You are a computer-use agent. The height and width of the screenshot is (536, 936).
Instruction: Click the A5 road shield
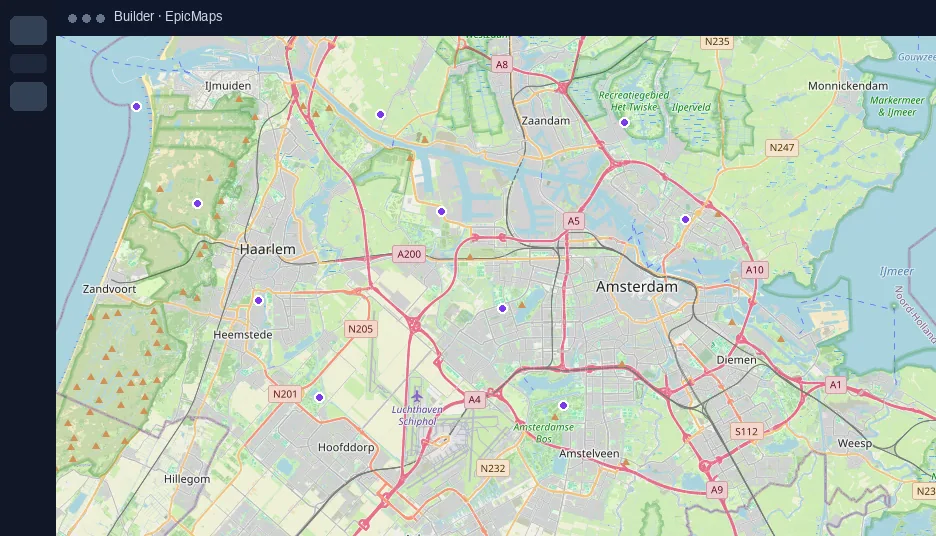tap(573, 221)
